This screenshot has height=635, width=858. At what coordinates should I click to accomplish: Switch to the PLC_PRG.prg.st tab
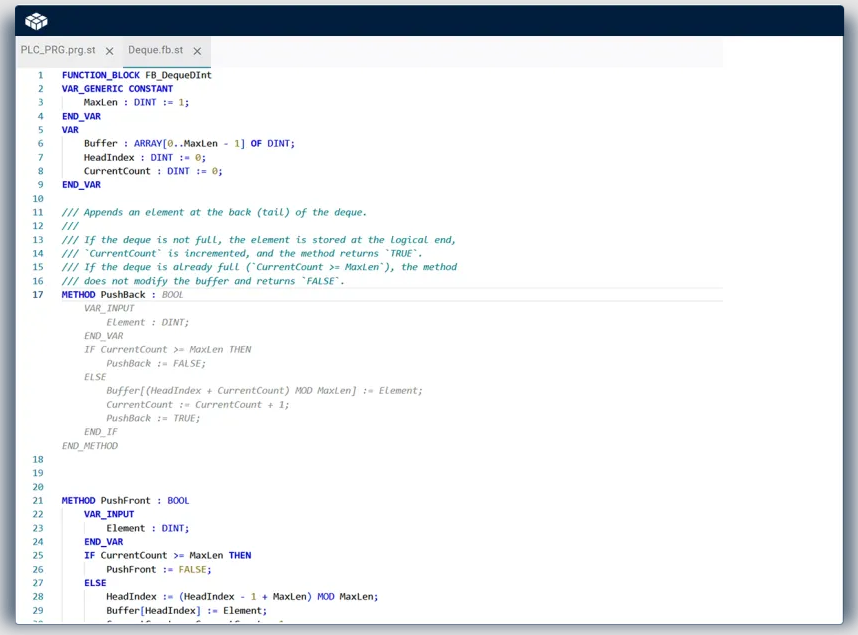[58, 50]
